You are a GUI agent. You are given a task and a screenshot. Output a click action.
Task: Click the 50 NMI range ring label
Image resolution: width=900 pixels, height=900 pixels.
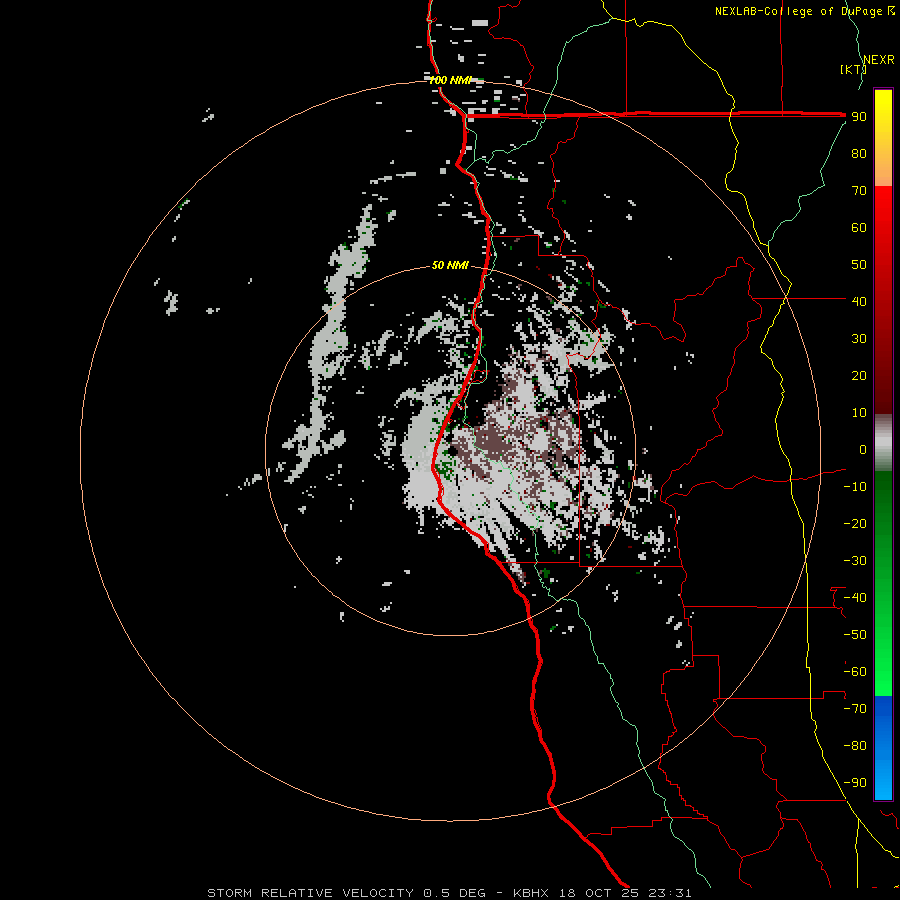pyautogui.click(x=450, y=265)
